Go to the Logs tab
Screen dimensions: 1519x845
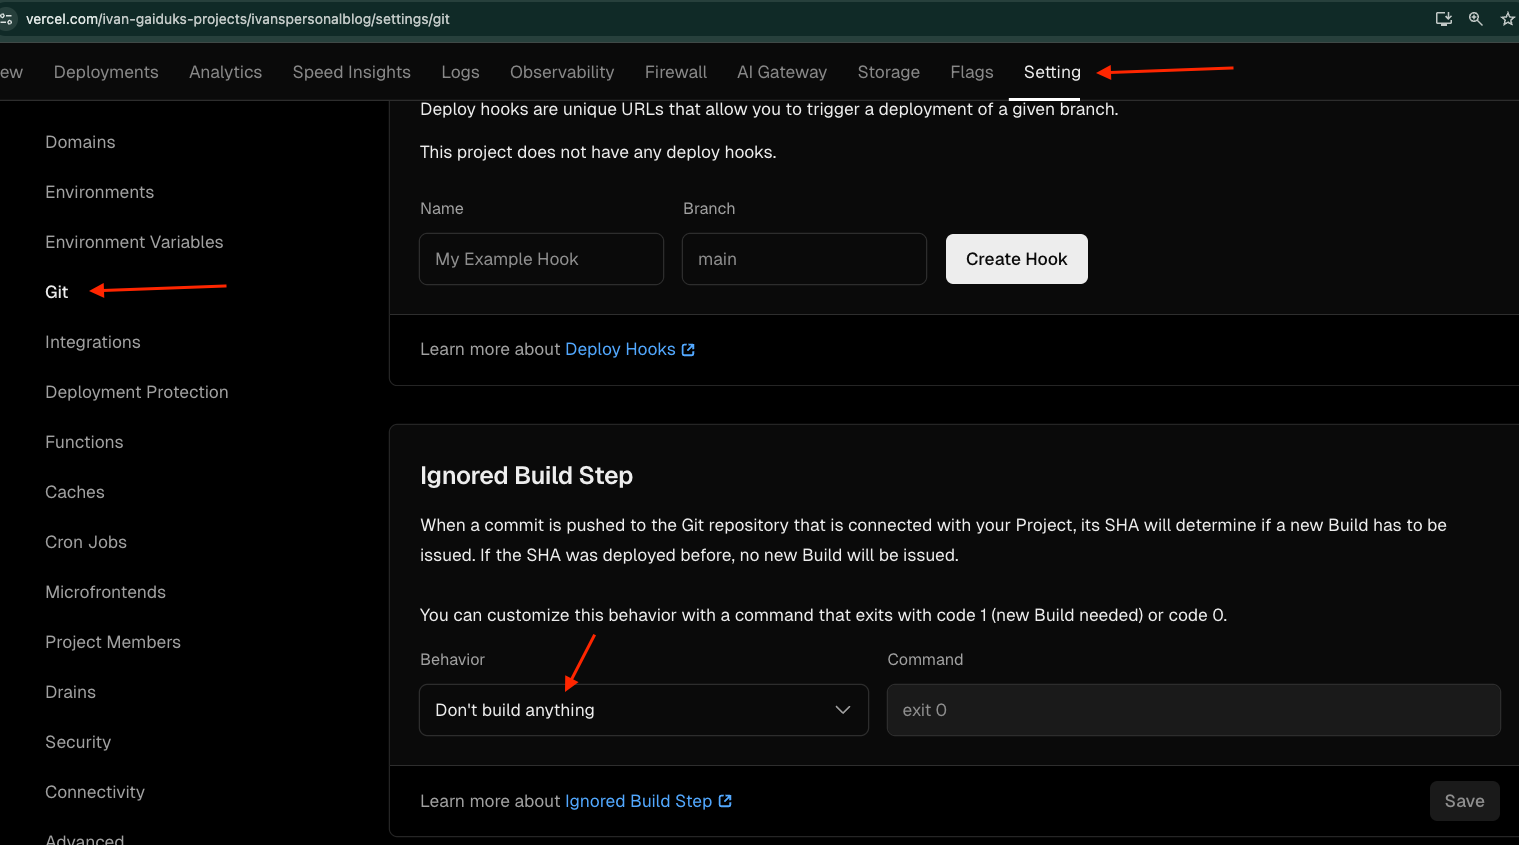(459, 71)
